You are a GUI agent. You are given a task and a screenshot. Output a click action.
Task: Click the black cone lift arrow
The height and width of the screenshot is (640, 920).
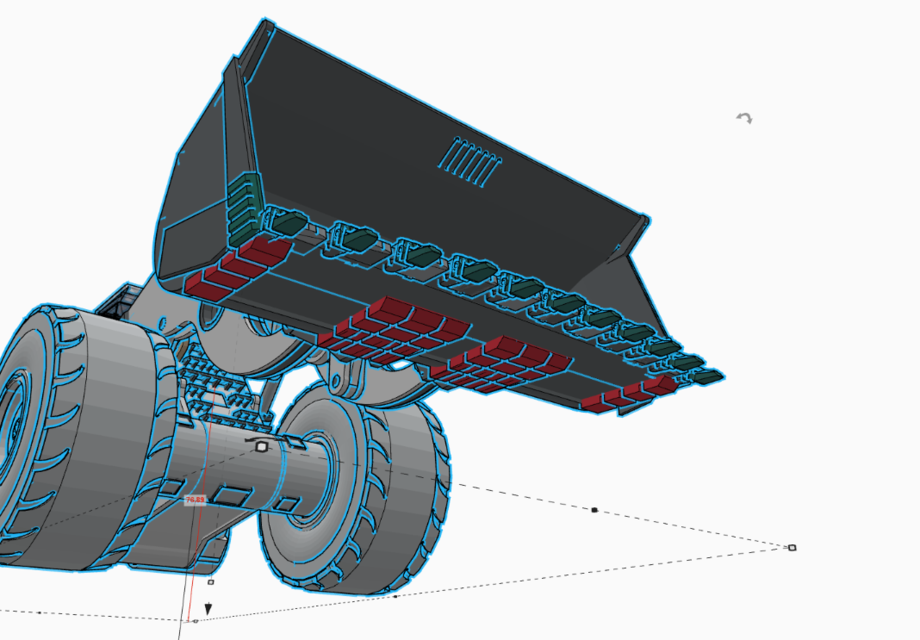pyautogui.click(x=208, y=608)
